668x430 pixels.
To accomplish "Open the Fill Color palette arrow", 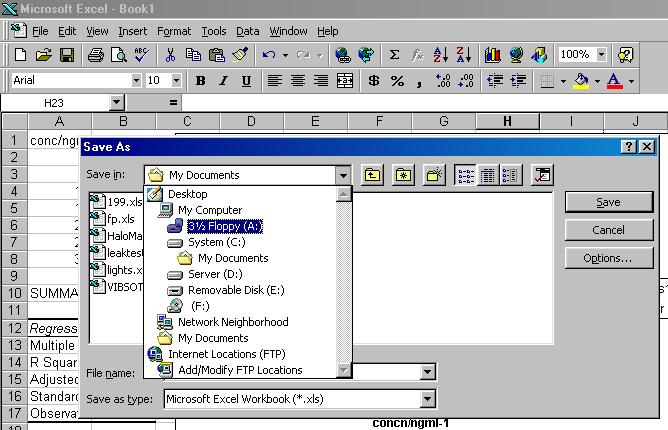I will [x=597, y=81].
